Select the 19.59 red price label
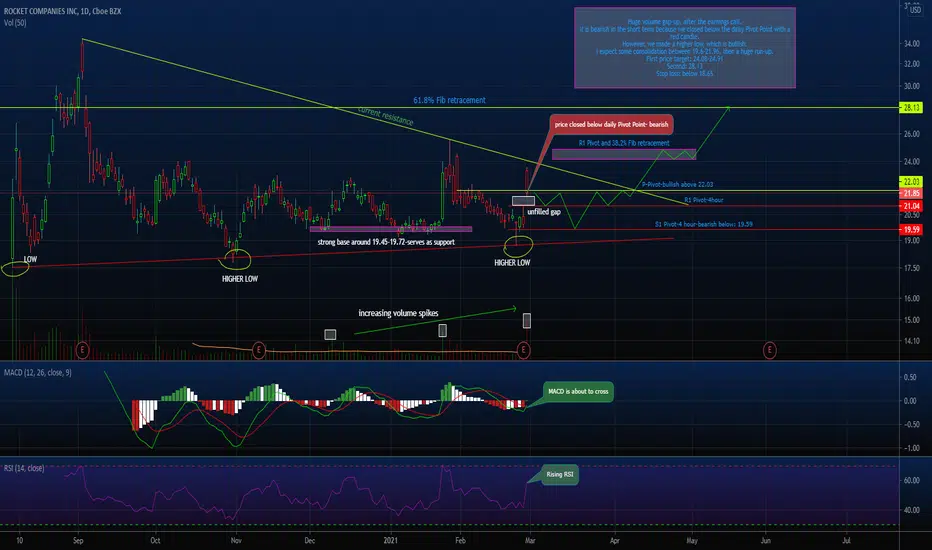The image size is (932, 550). 911,230
